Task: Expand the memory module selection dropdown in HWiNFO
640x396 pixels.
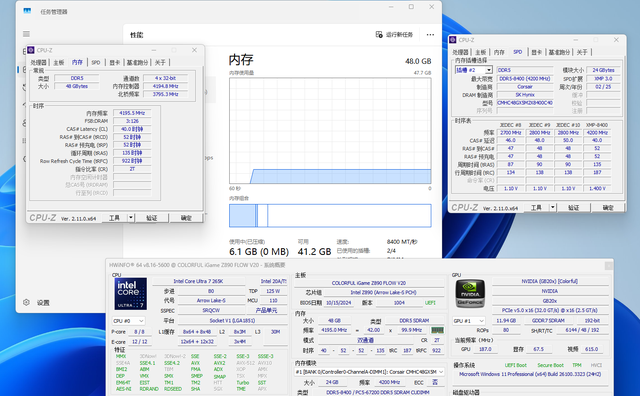Action: [x=369, y=372]
